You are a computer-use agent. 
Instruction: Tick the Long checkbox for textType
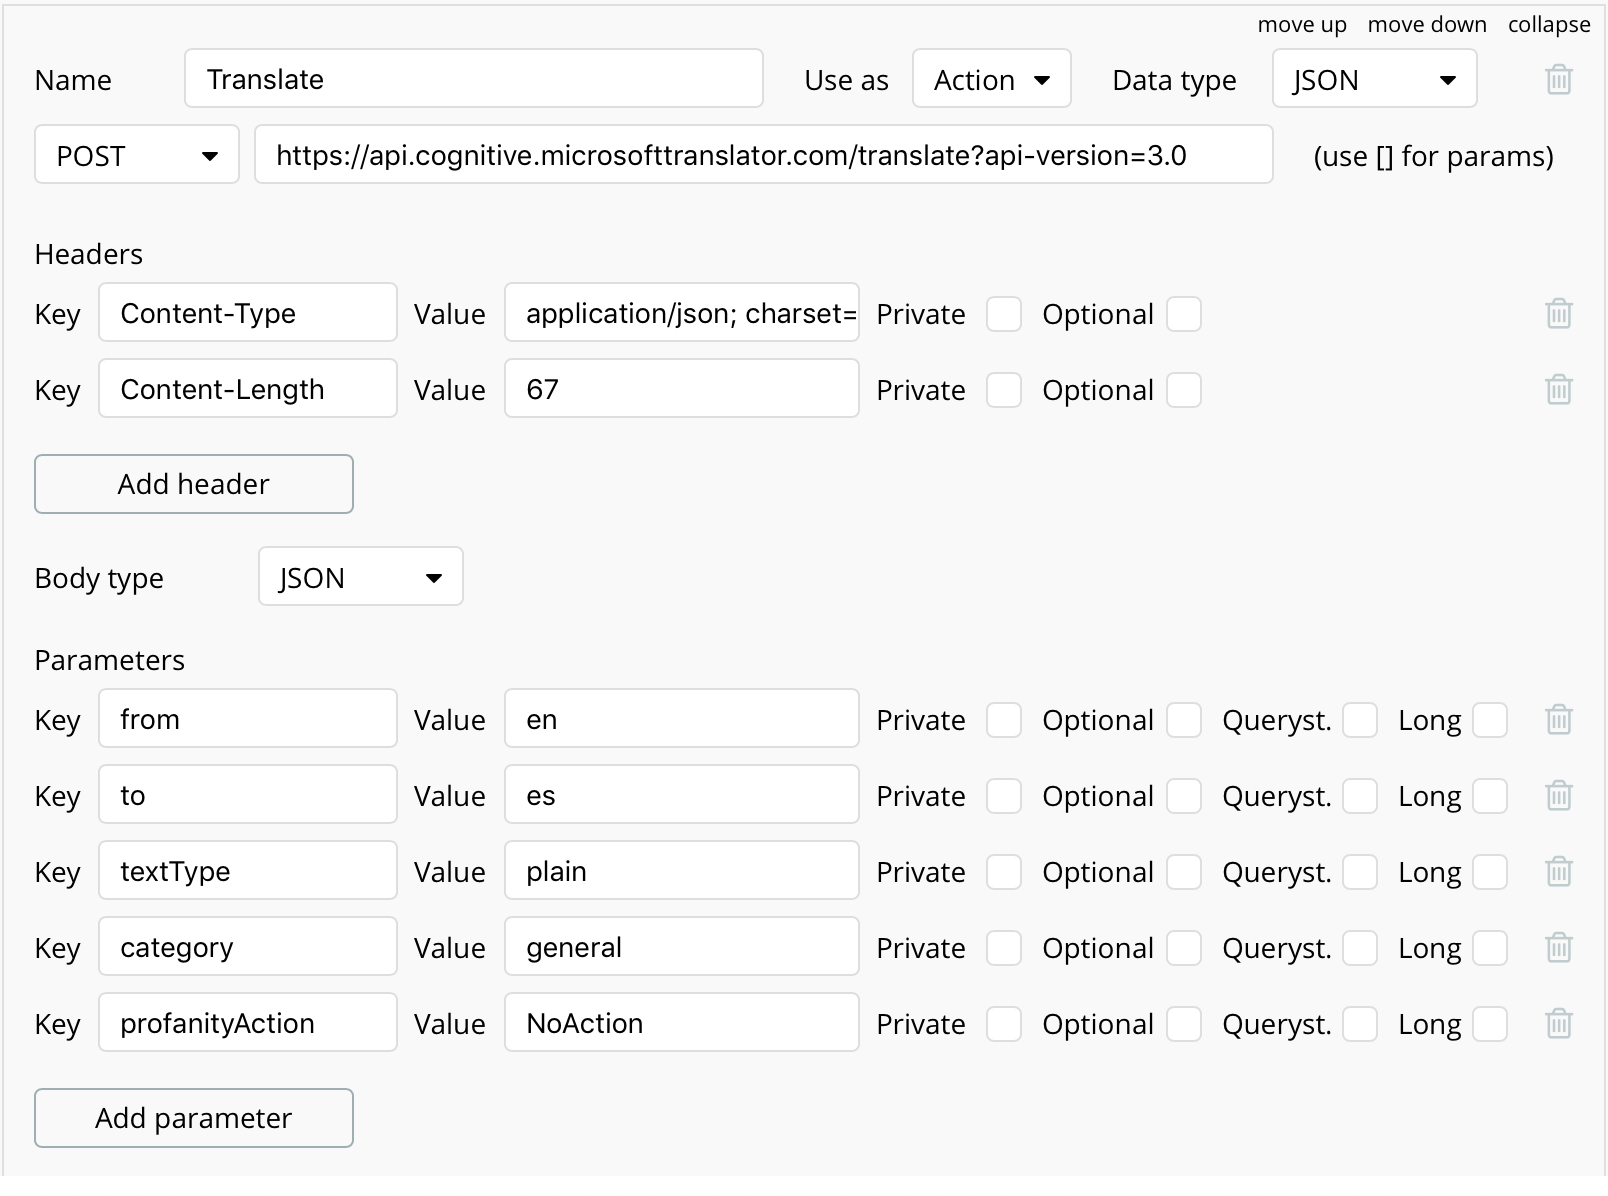[x=1490, y=872]
